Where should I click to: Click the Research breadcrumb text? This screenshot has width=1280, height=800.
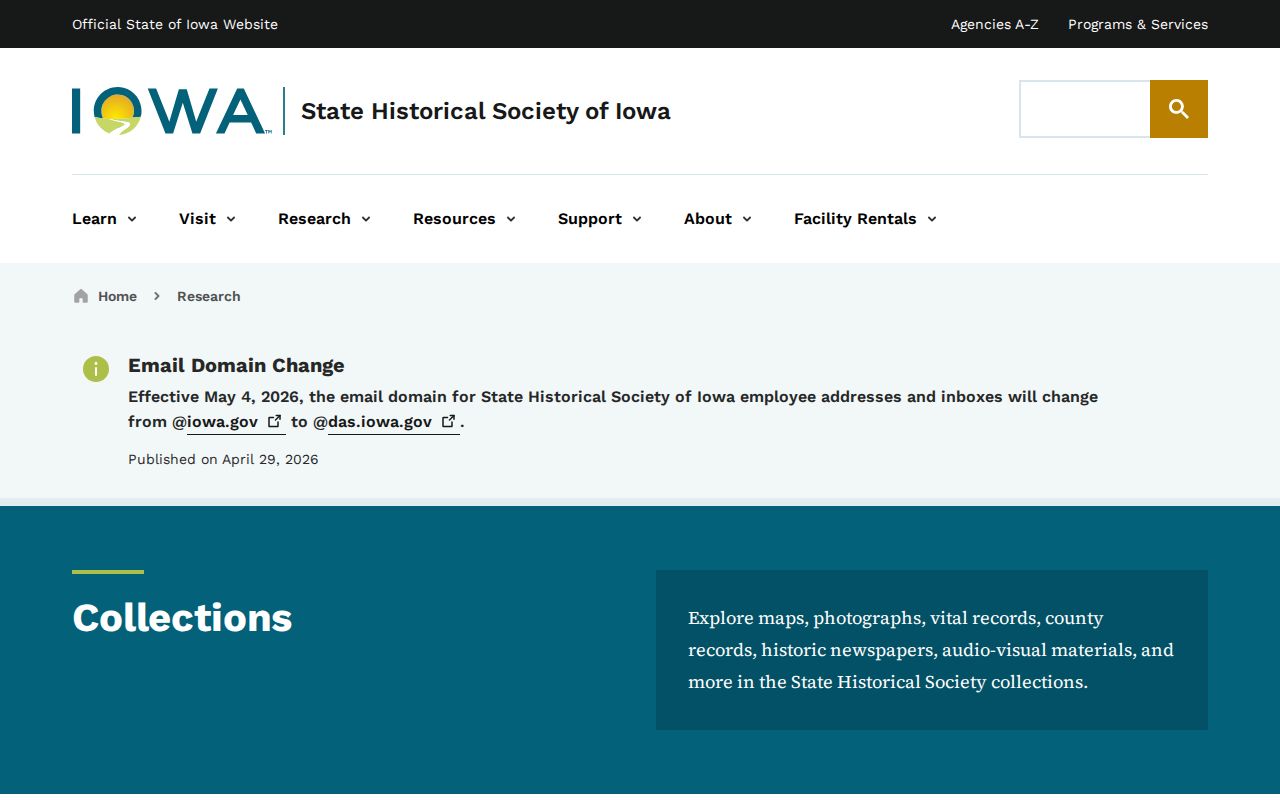click(209, 296)
